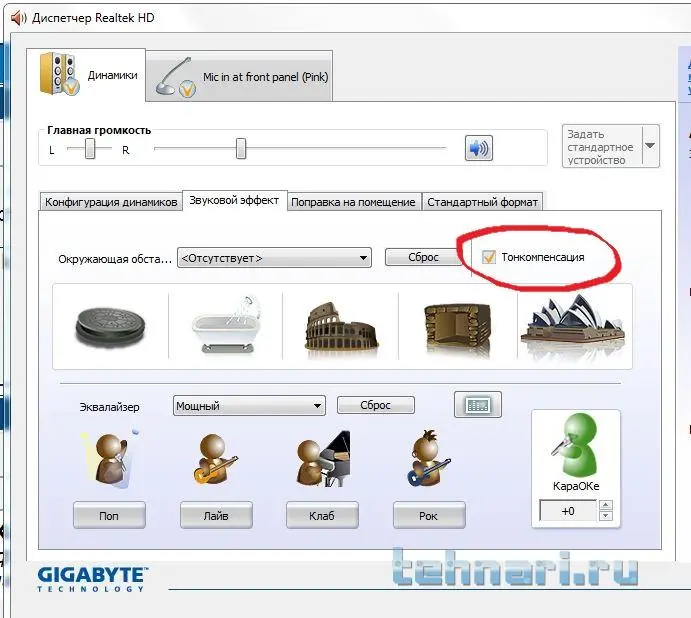Choose the stone room environment icon

pyautogui.click(x=458, y=328)
